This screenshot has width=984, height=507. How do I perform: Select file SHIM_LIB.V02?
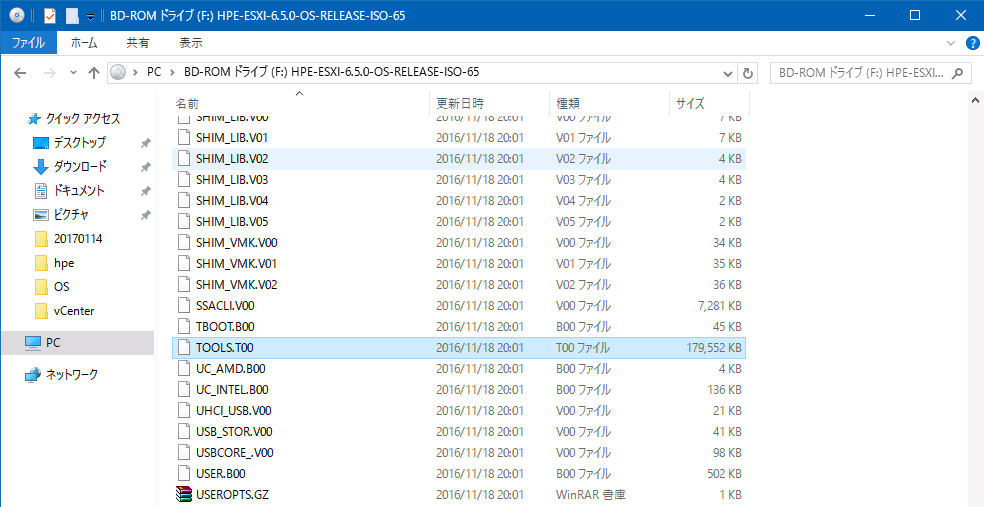(459, 159)
